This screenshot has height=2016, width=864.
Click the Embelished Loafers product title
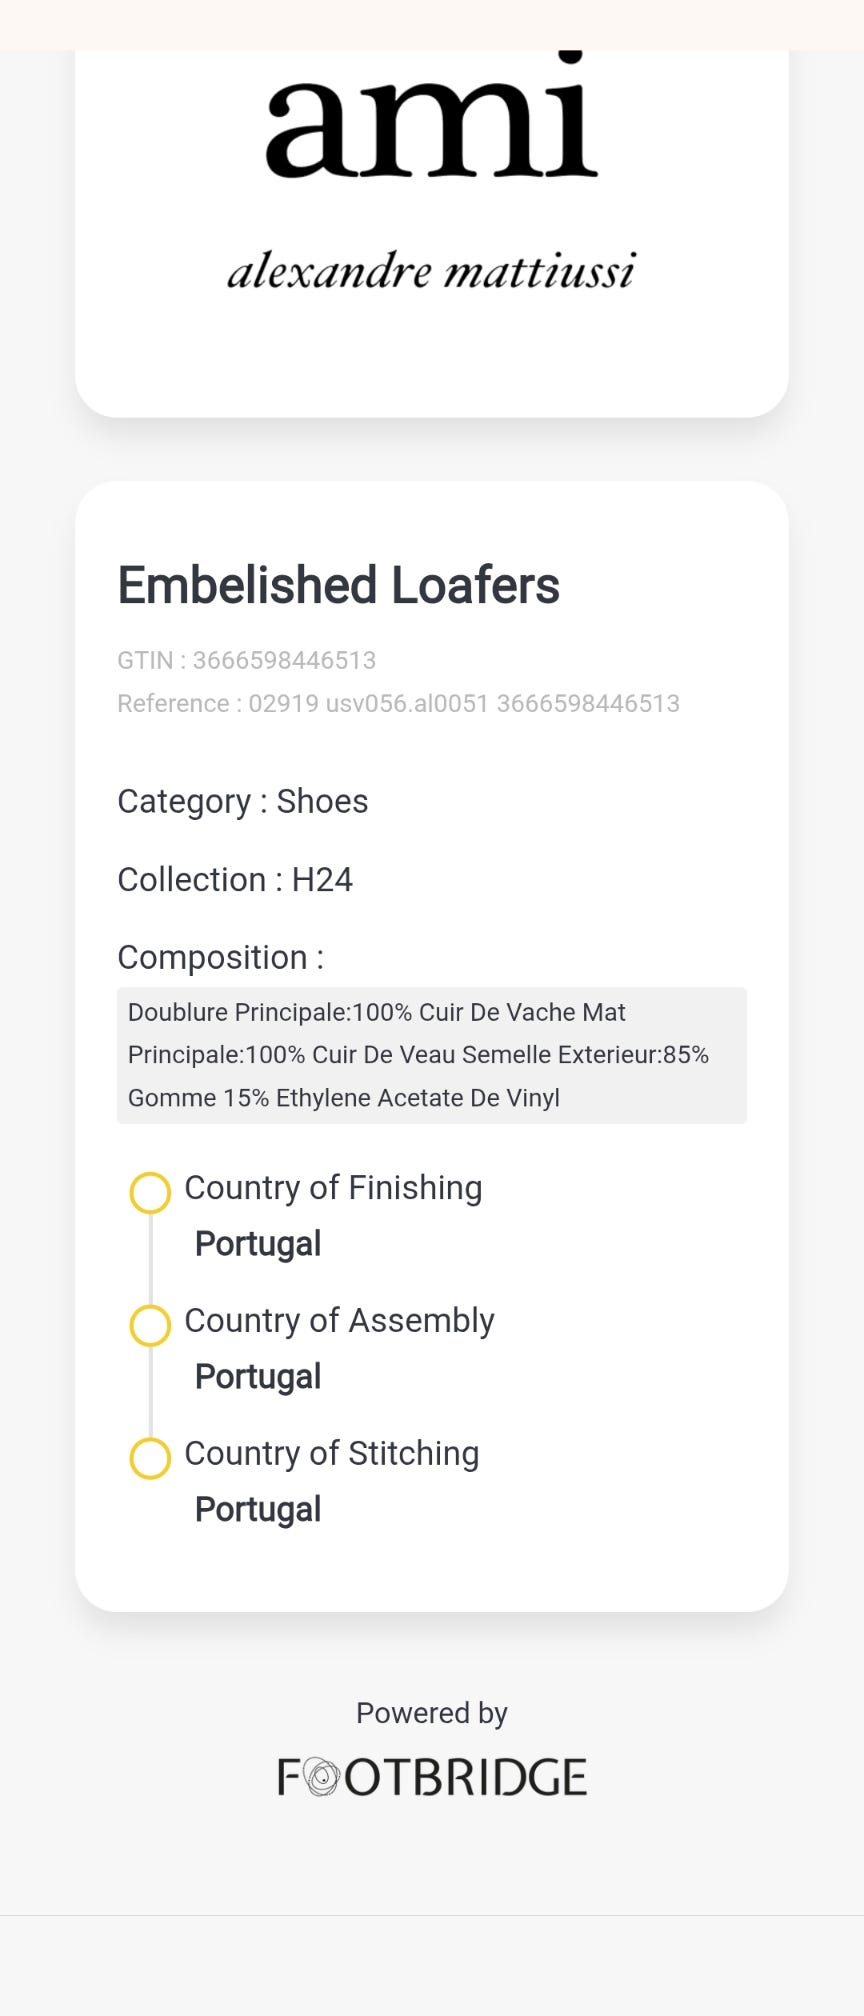(x=338, y=585)
